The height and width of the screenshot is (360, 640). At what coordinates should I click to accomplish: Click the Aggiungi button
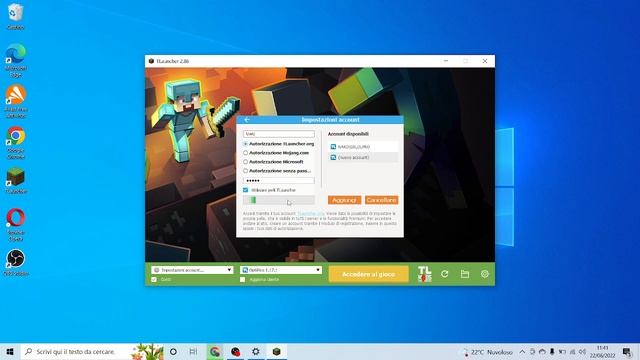pos(344,200)
